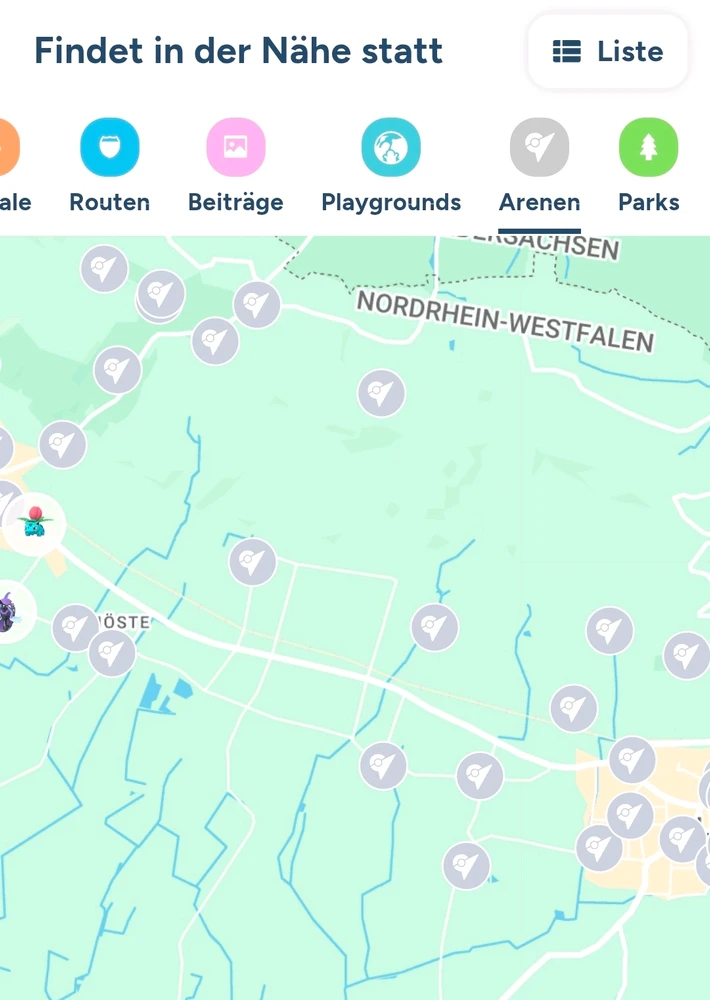Switch to the Playgrounds tab label

(x=391, y=202)
